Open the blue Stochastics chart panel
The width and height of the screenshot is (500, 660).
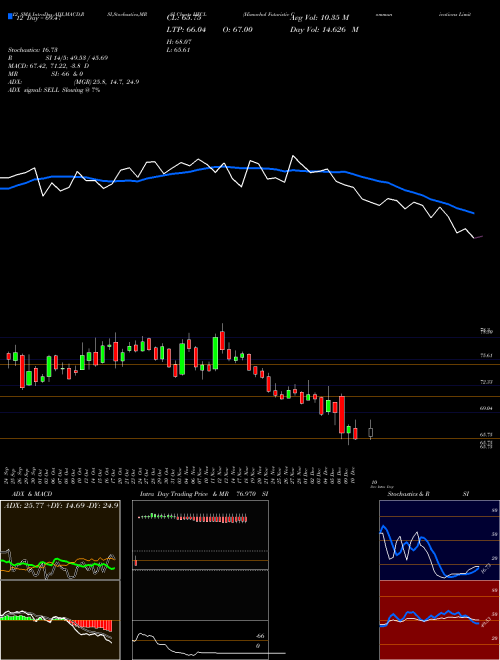pyautogui.click(x=439, y=540)
